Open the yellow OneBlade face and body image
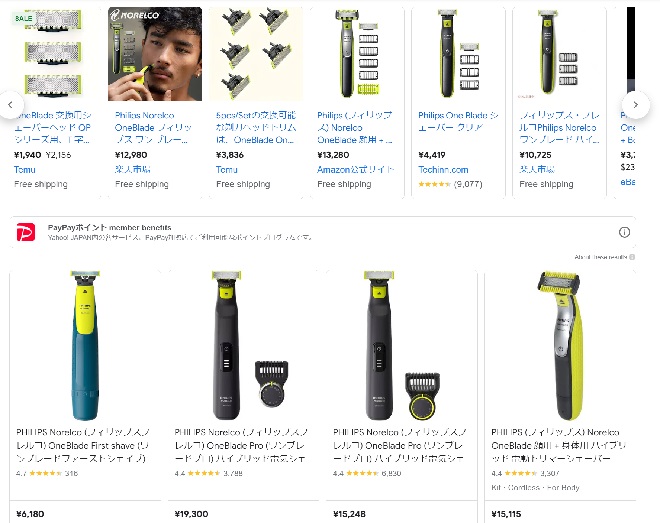 point(562,345)
